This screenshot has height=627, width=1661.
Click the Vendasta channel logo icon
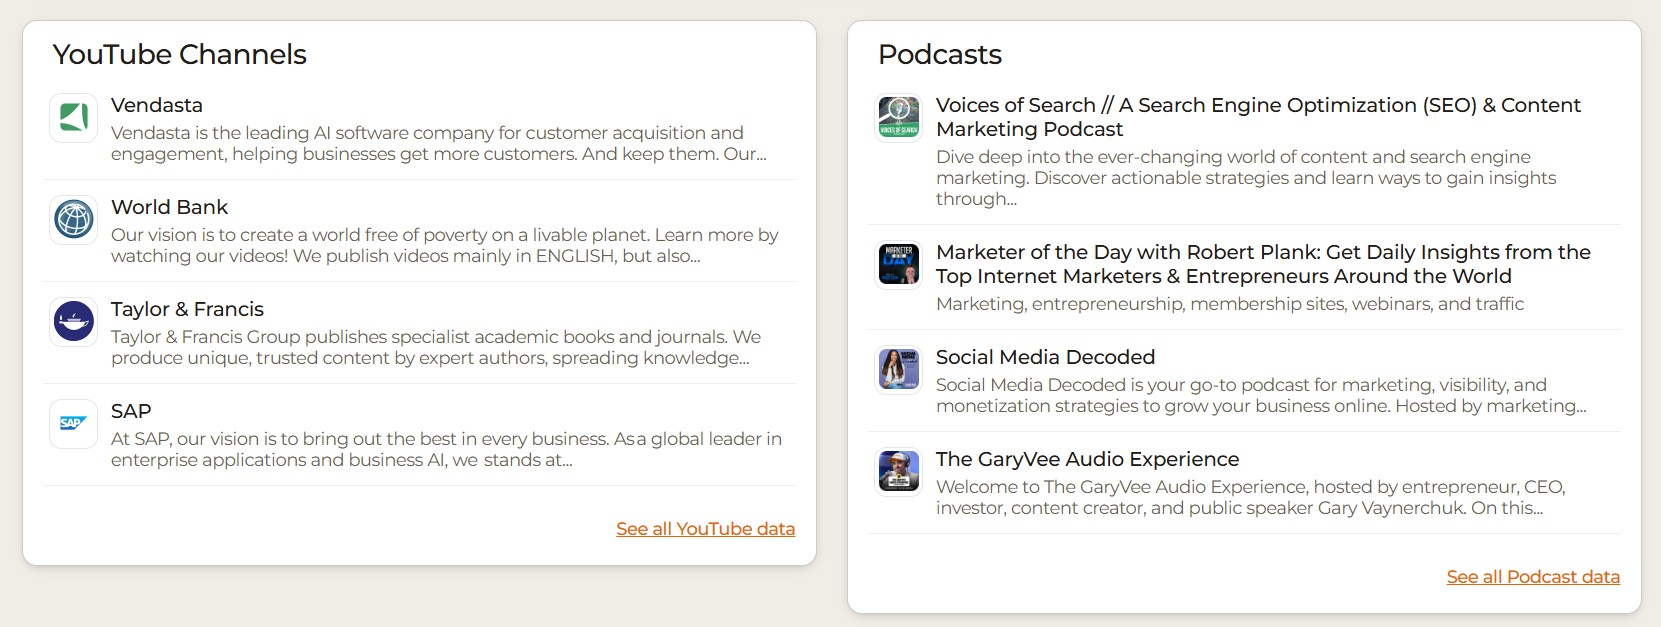point(73,118)
